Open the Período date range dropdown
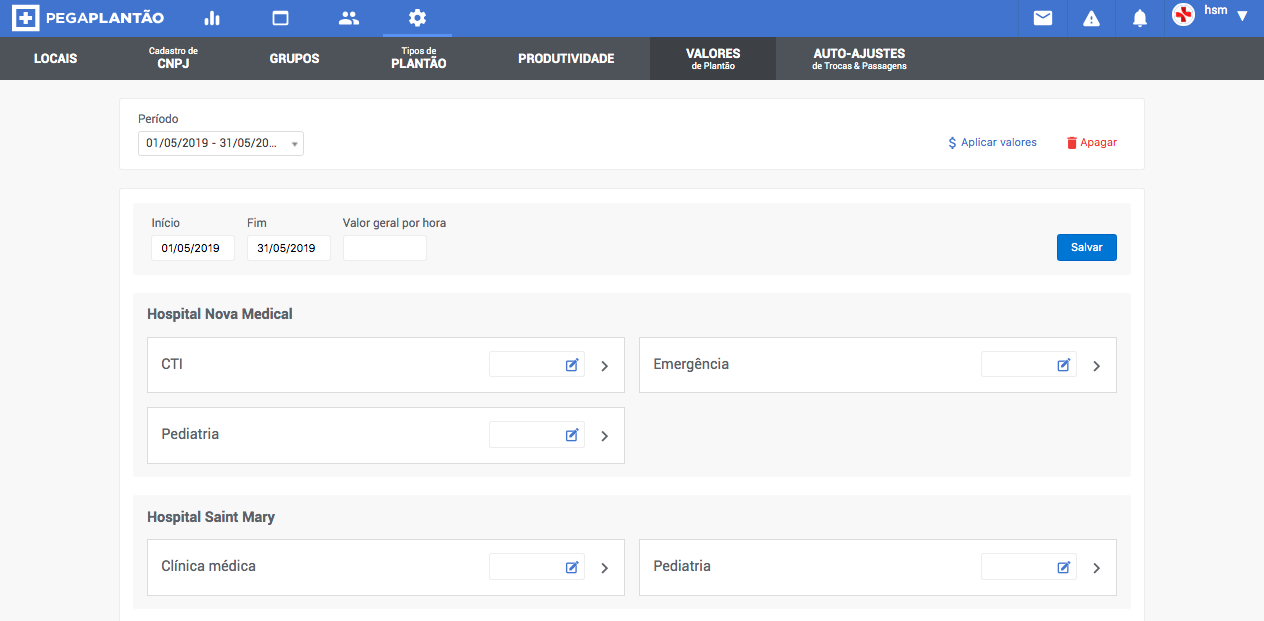Screen dimensions: 1264x621 tap(221, 143)
